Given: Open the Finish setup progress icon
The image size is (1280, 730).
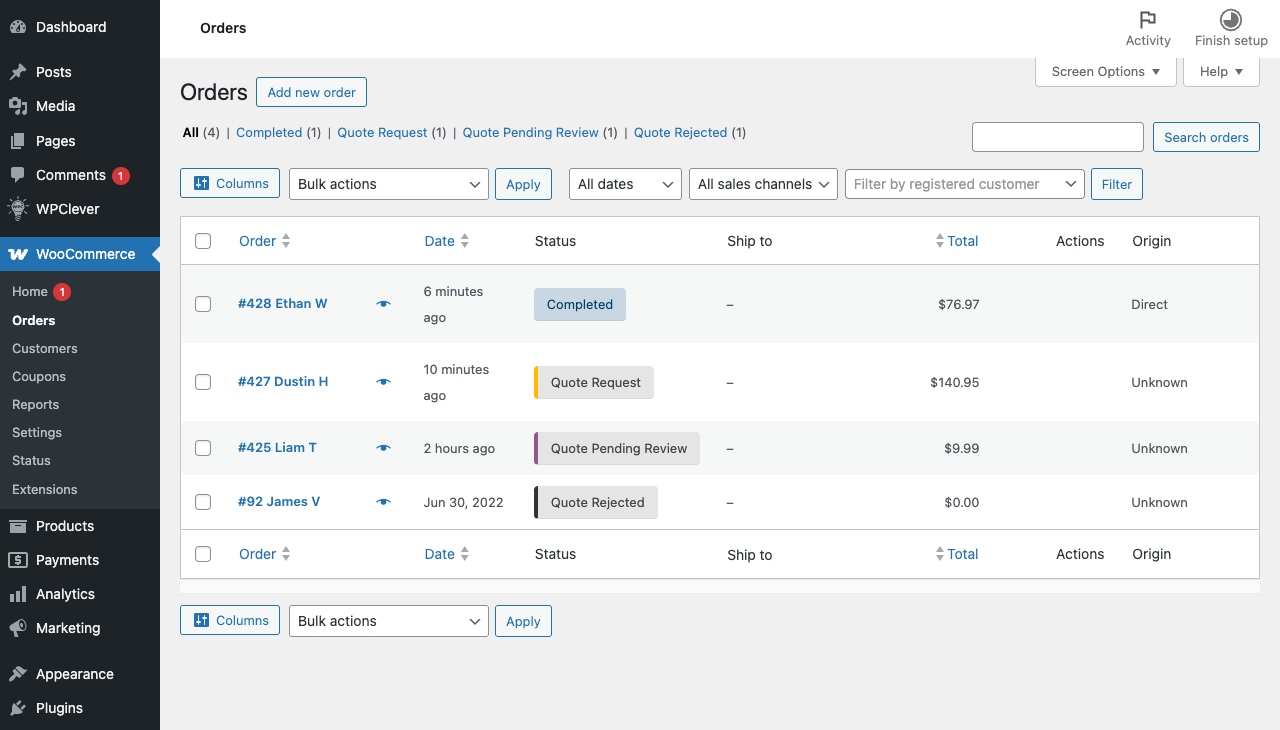Looking at the screenshot, I should (x=1230, y=20).
